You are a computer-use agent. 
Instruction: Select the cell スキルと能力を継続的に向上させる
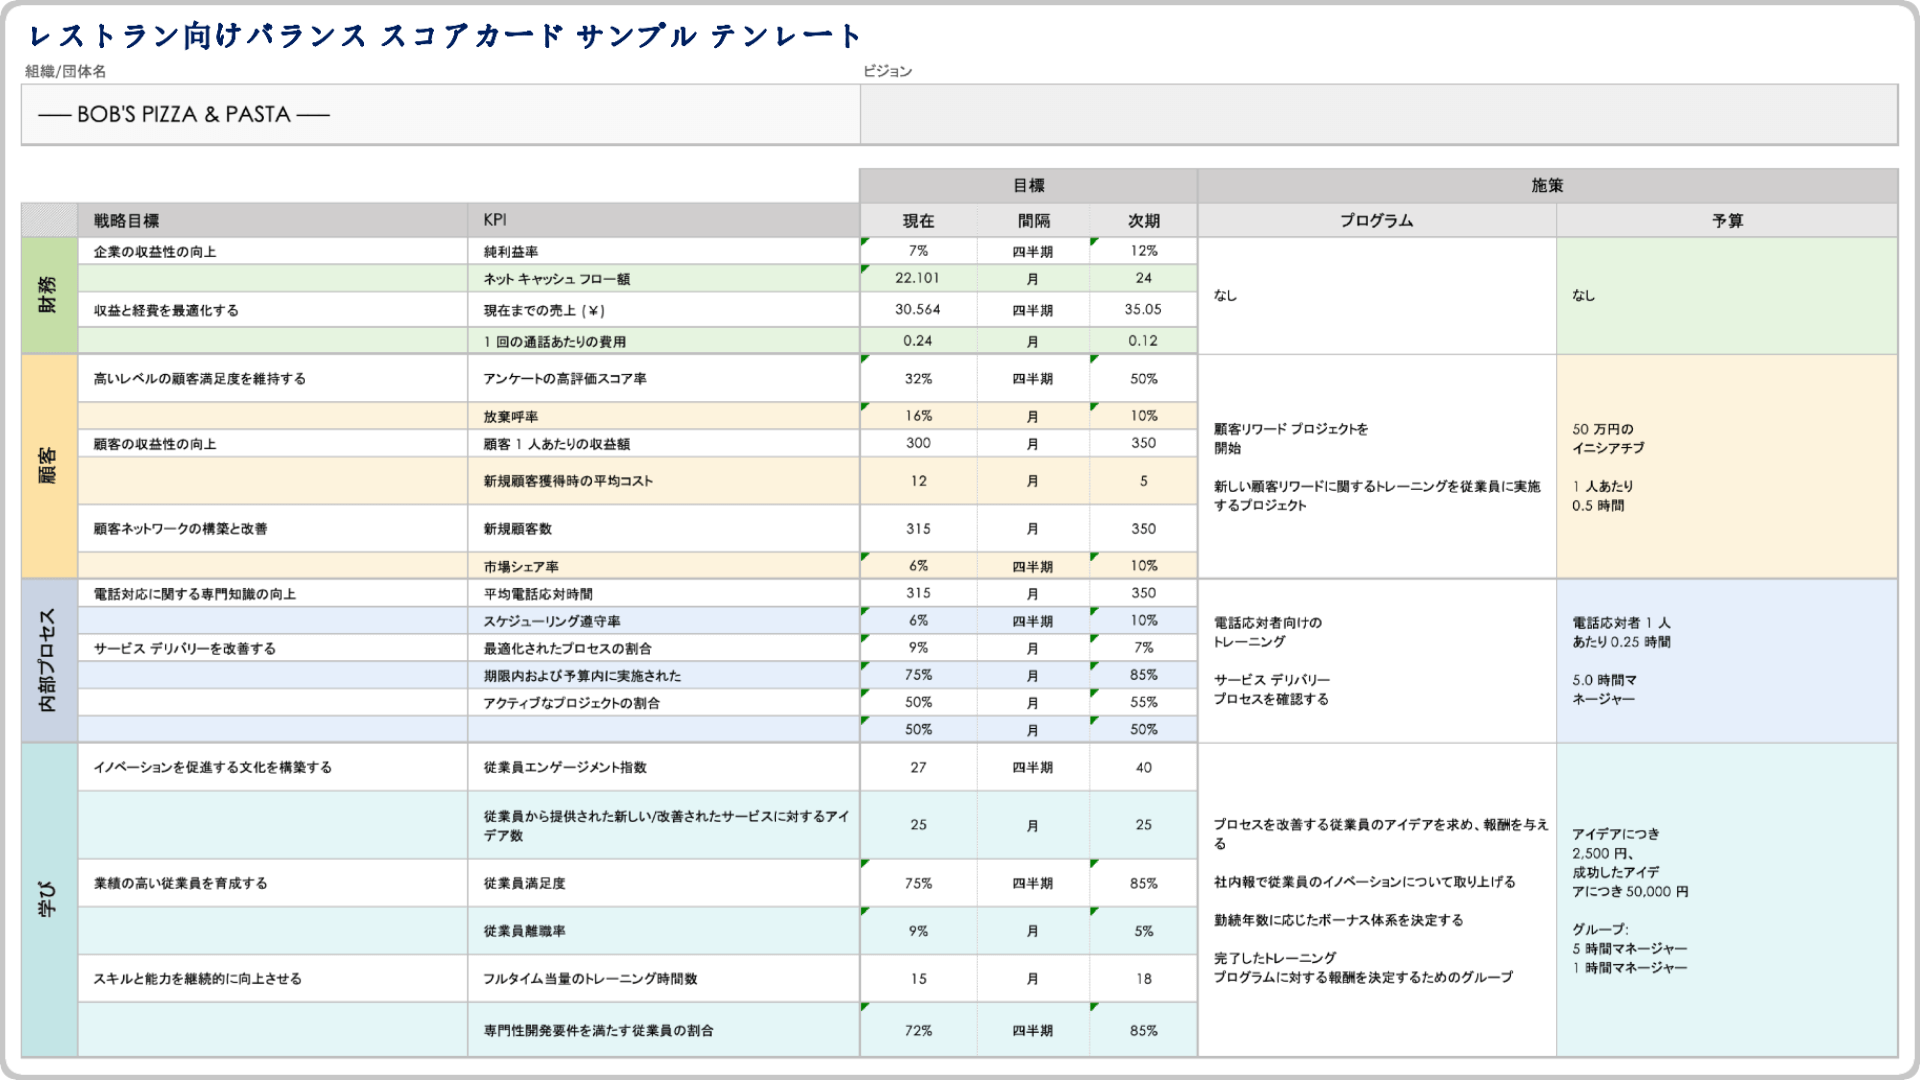tap(273, 978)
